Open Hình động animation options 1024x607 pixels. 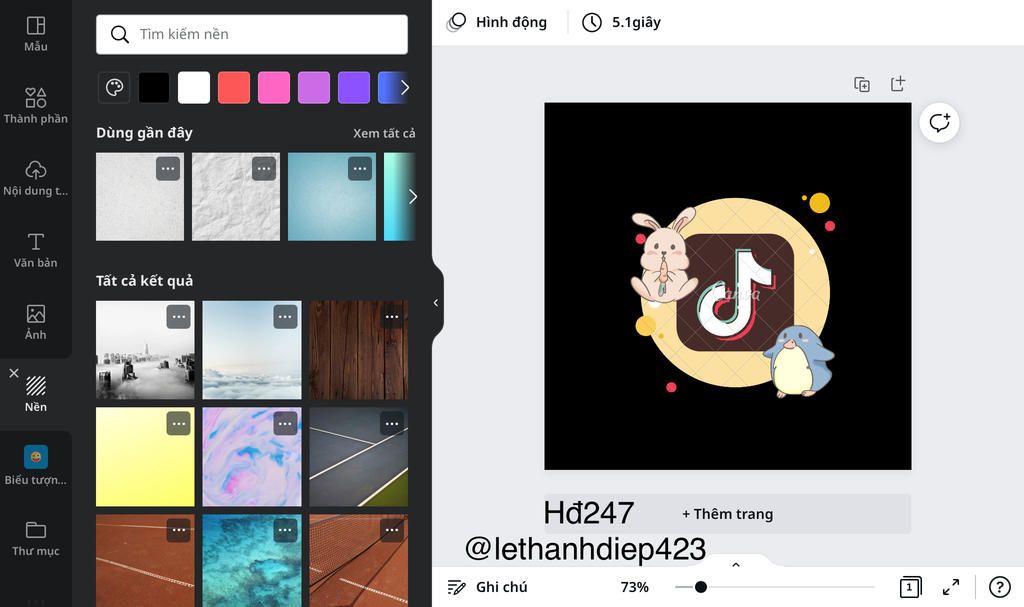[x=496, y=22]
